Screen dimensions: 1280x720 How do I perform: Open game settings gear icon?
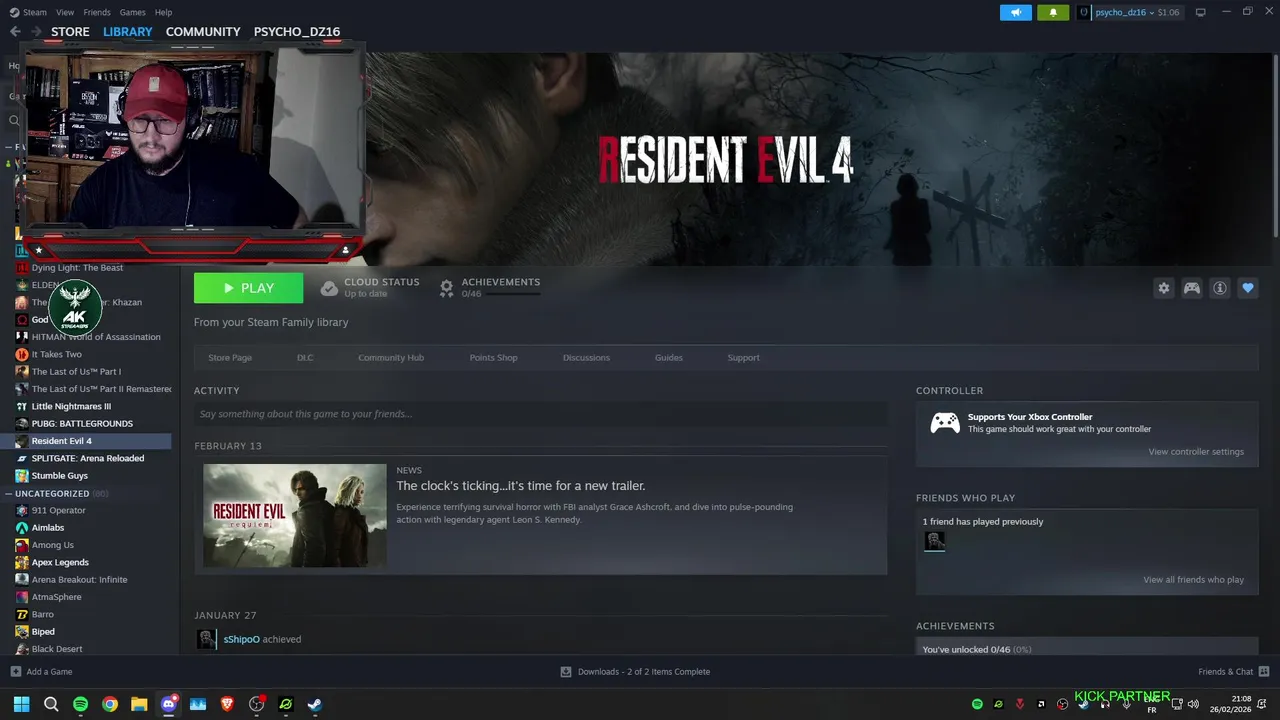click(x=1164, y=288)
